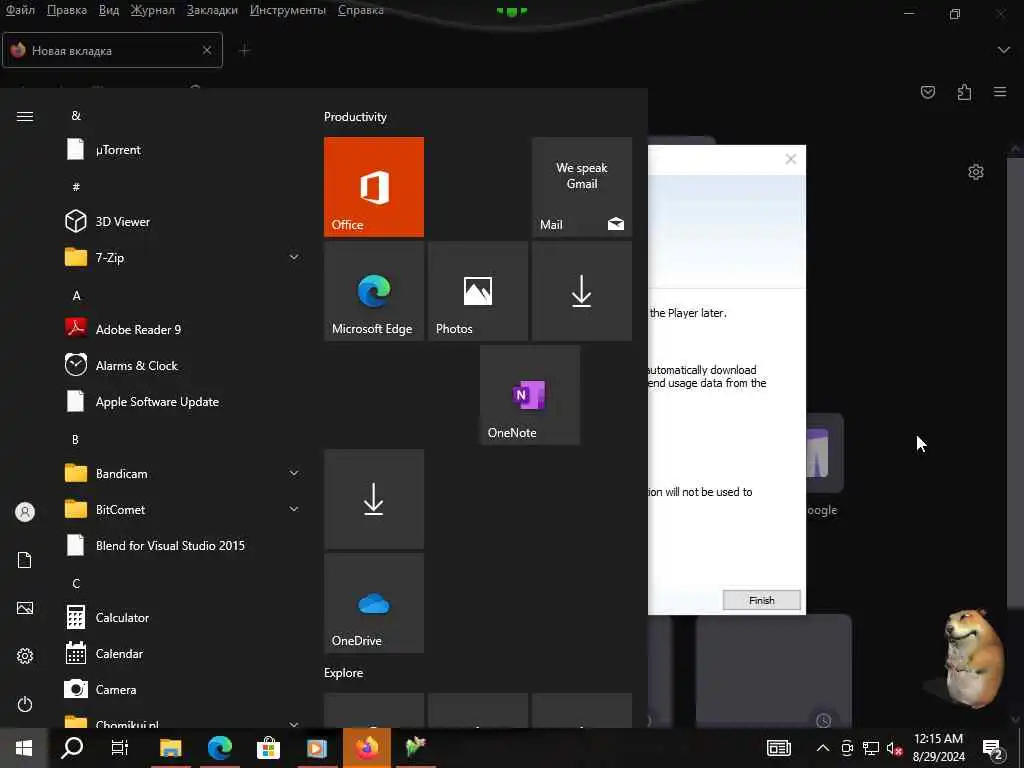Open Documents icon in Start sidebar
Screen dimensions: 1024x768
click(x=25, y=560)
